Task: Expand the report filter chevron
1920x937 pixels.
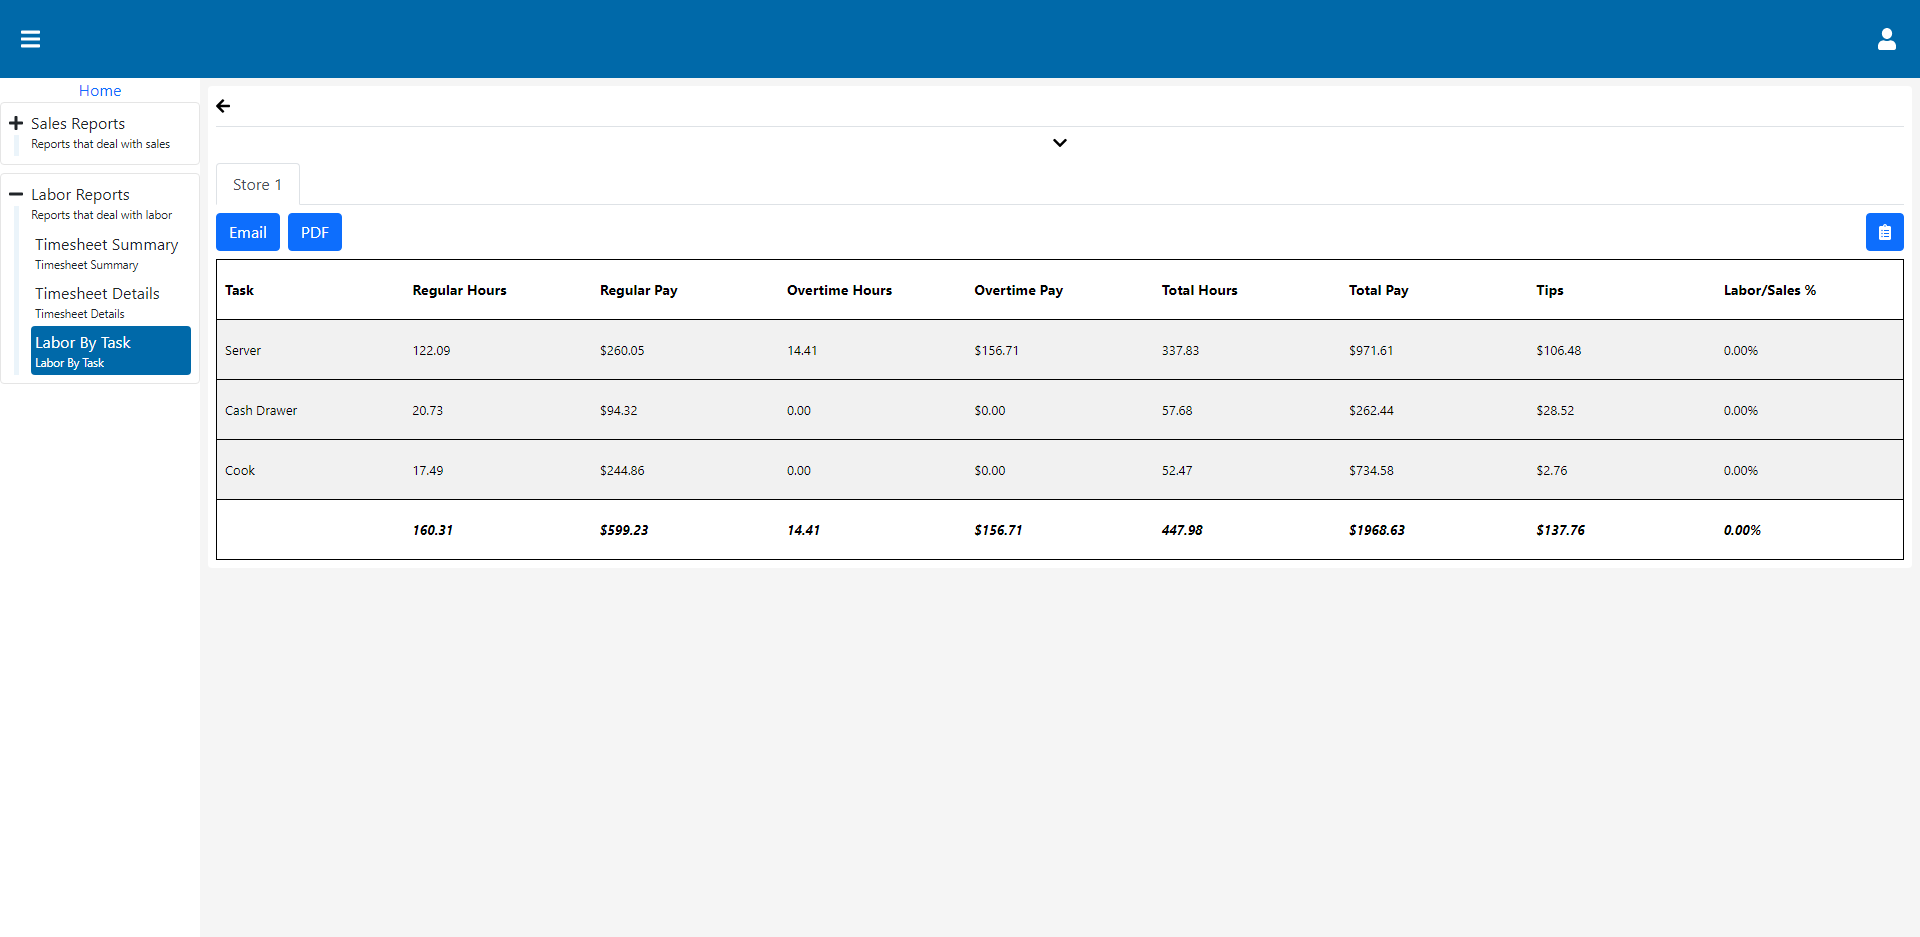Action: tap(1060, 143)
